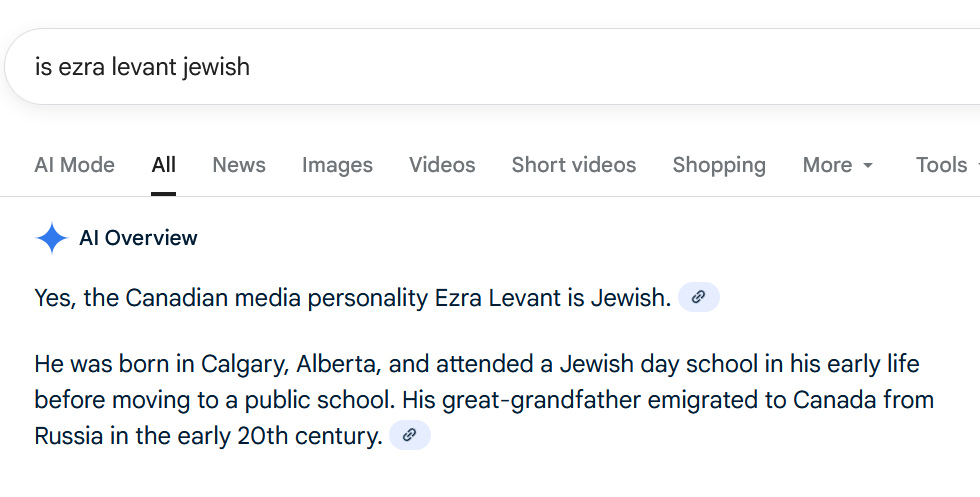Image resolution: width=980 pixels, height=497 pixels.
Task: Show Short videos results
Action: pos(574,165)
